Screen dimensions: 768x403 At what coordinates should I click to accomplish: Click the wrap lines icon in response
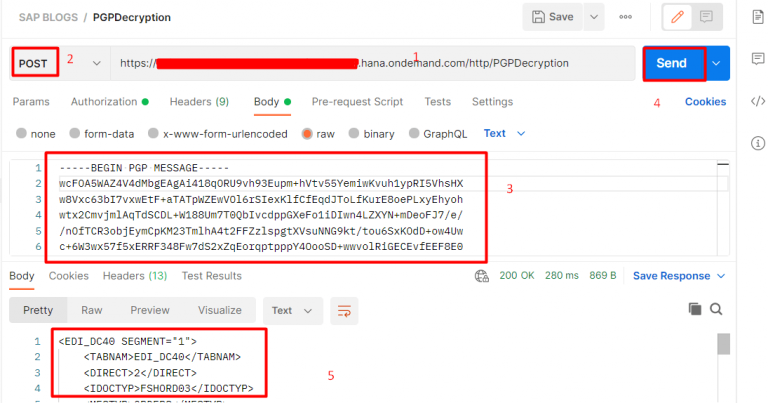(x=343, y=310)
